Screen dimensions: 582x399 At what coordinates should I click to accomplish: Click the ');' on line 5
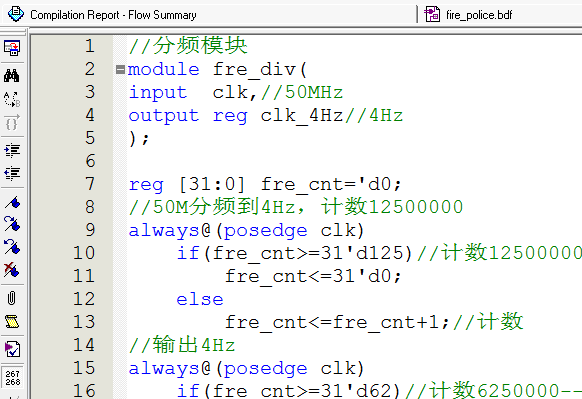point(139,138)
